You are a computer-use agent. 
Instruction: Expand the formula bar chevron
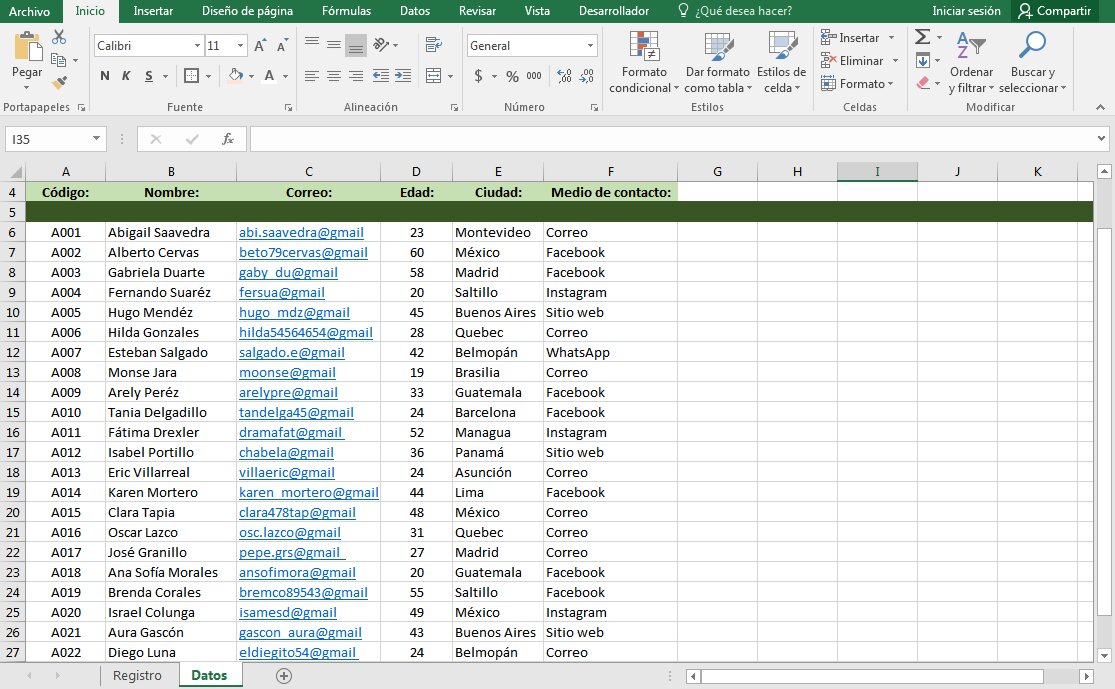pyautogui.click(x=1101, y=139)
